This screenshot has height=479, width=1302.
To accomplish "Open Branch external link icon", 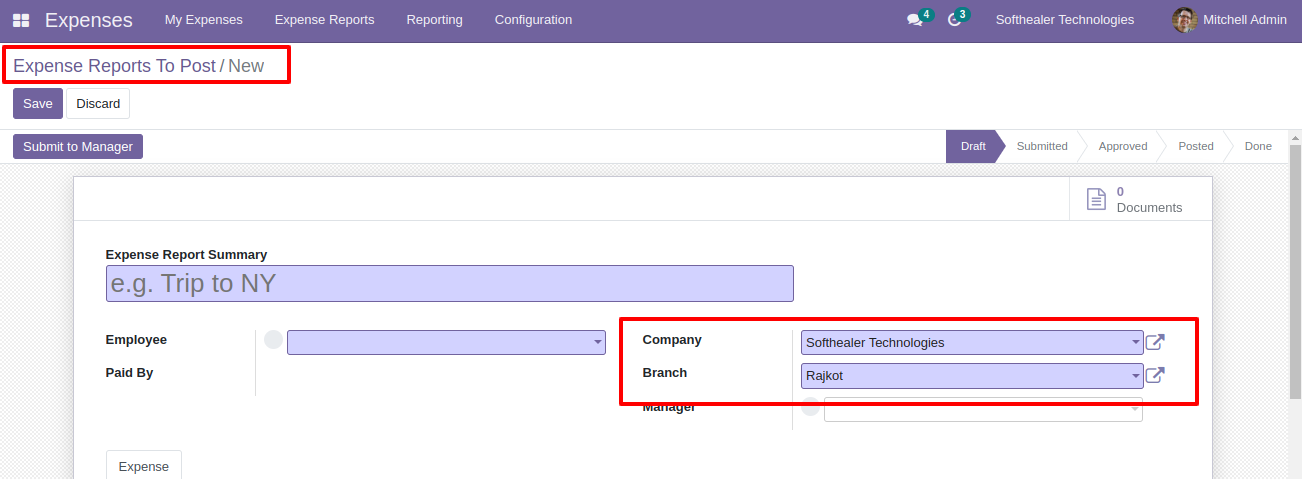I will click(1155, 376).
